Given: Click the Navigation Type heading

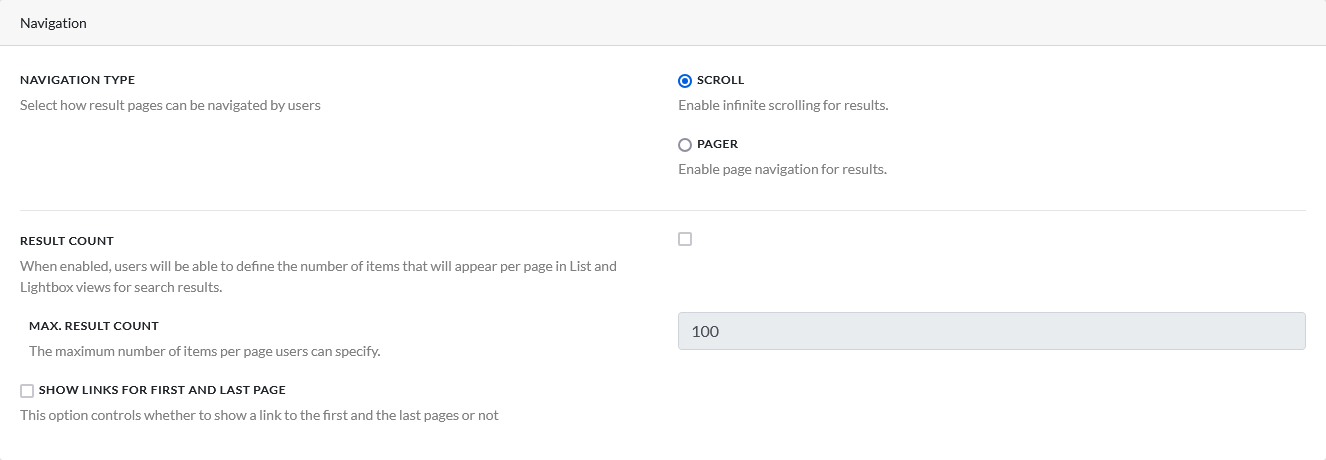Looking at the screenshot, I should coord(77,80).
